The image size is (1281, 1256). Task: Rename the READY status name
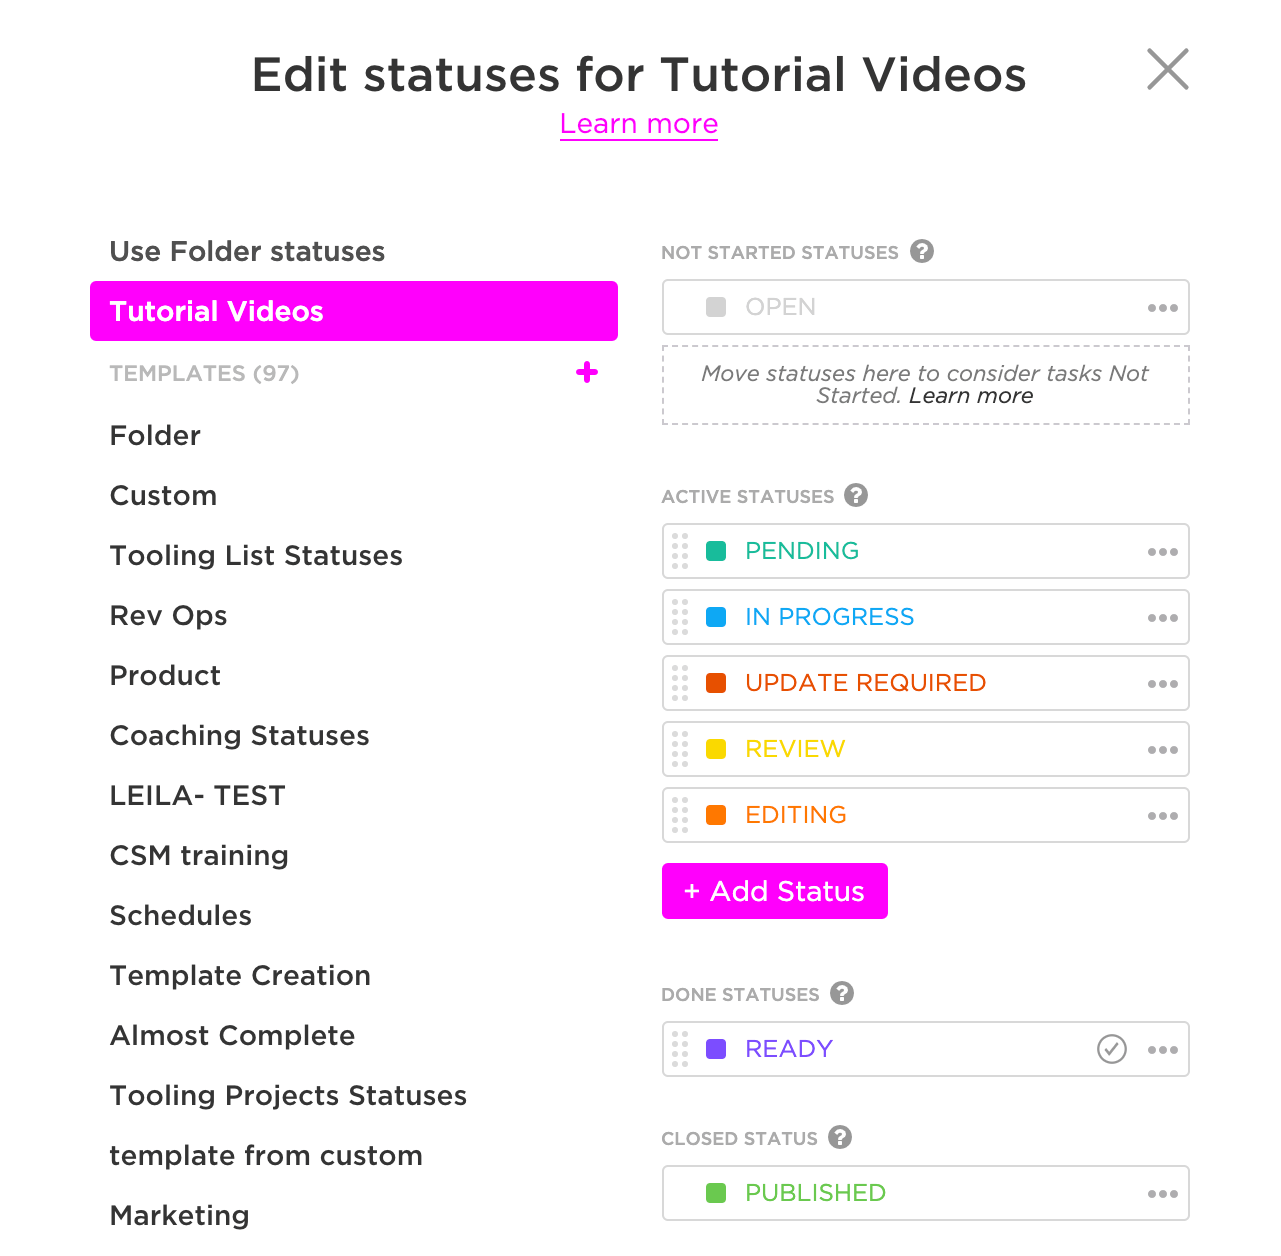point(789,1049)
